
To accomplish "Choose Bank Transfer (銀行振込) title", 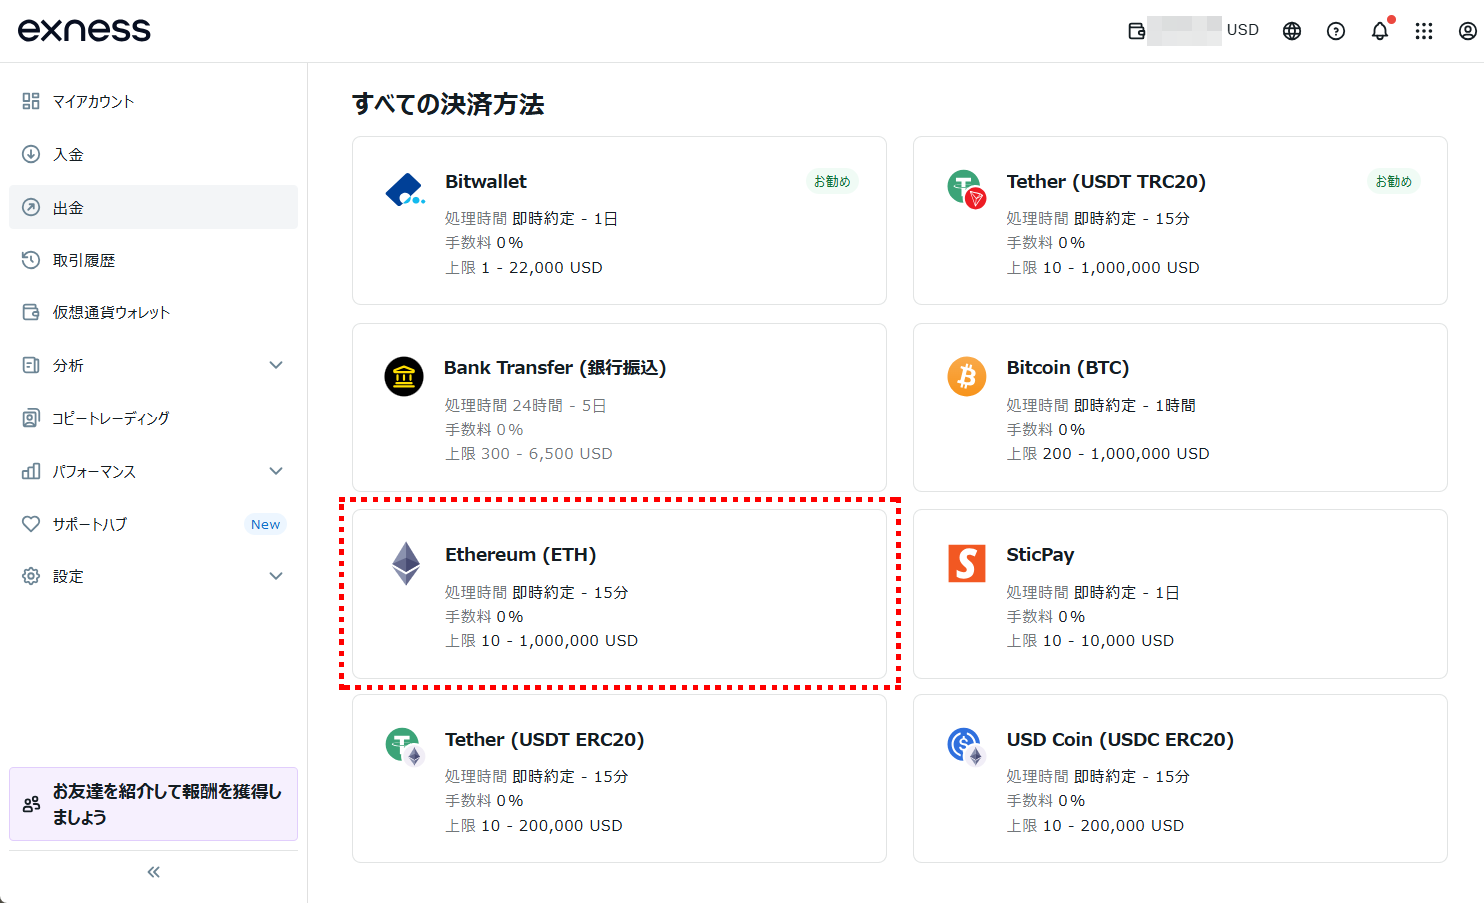I will click(x=555, y=368).
